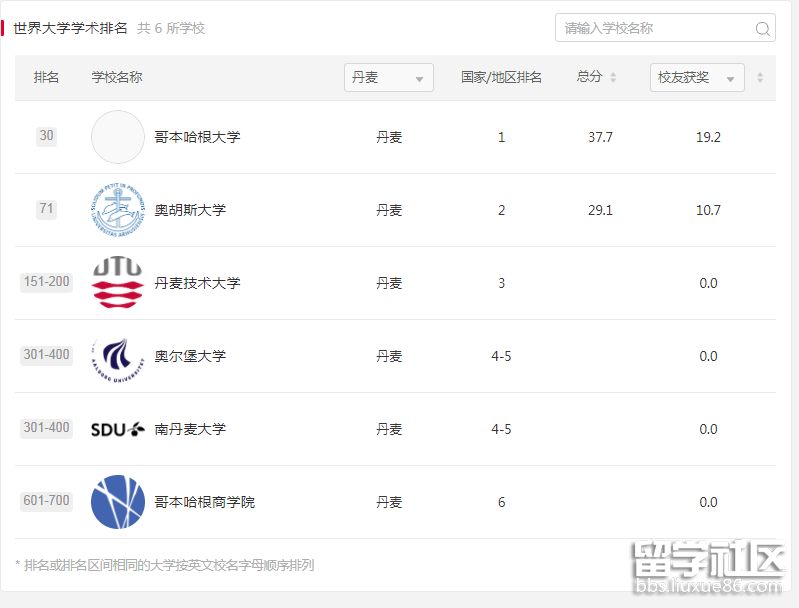The width and height of the screenshot is (799, 608).
Task: Open the 丹麦 country filter dropdown
Action: click(389, 77)
